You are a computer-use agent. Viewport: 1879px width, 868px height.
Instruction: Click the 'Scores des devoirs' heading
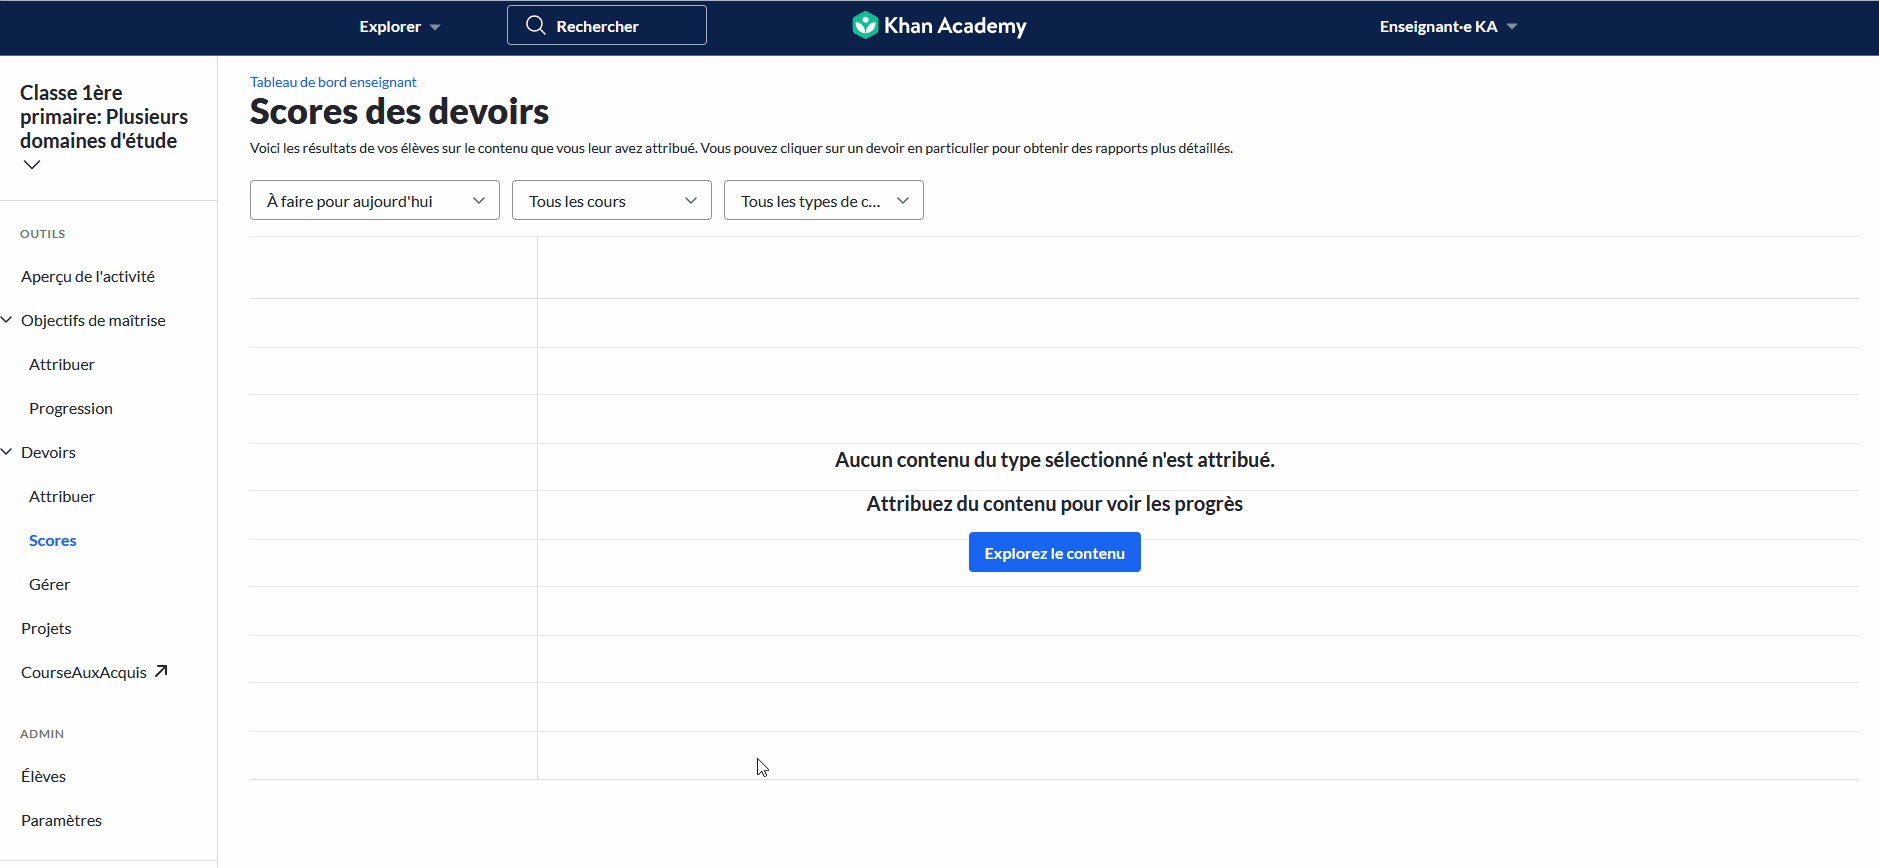(399, 111)
